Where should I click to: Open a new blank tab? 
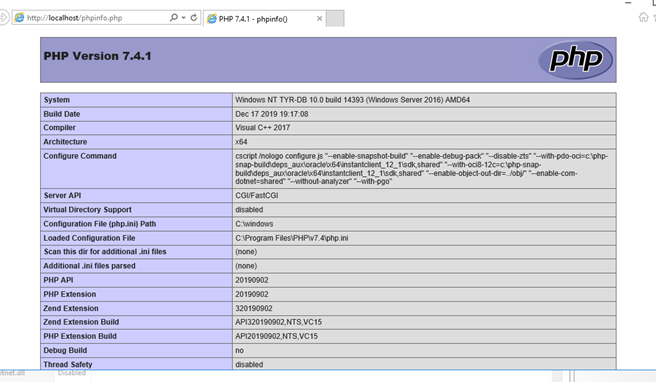pyautogui.click(x=335, y=18)
